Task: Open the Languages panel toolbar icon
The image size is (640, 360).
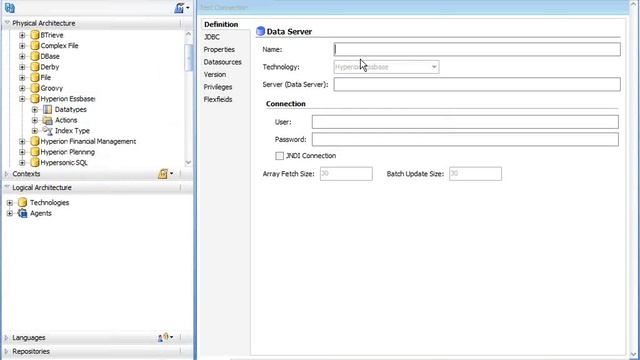Action: (165, 338)
